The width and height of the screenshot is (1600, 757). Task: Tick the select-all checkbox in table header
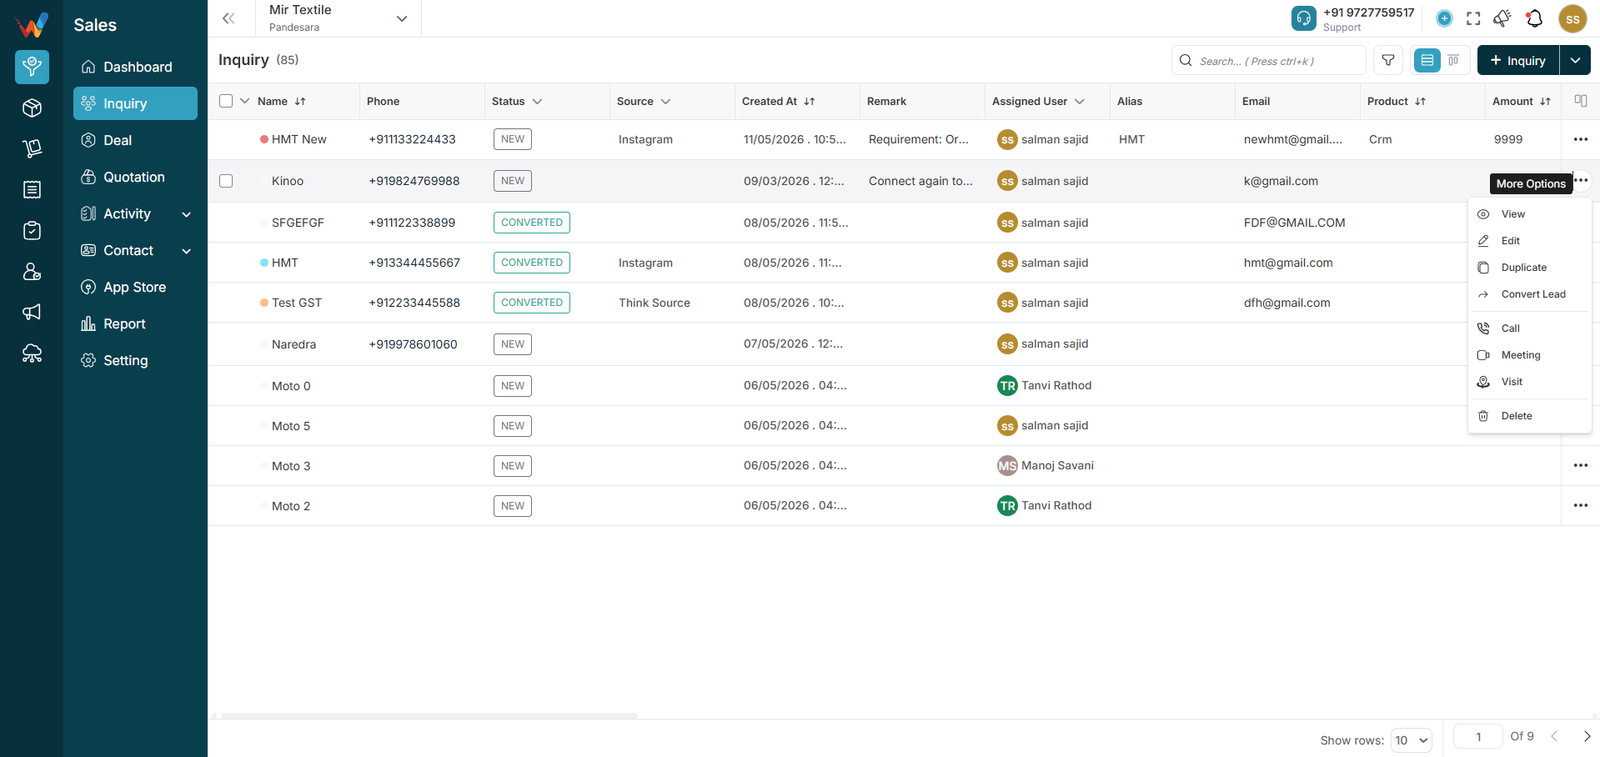(226, 101)
